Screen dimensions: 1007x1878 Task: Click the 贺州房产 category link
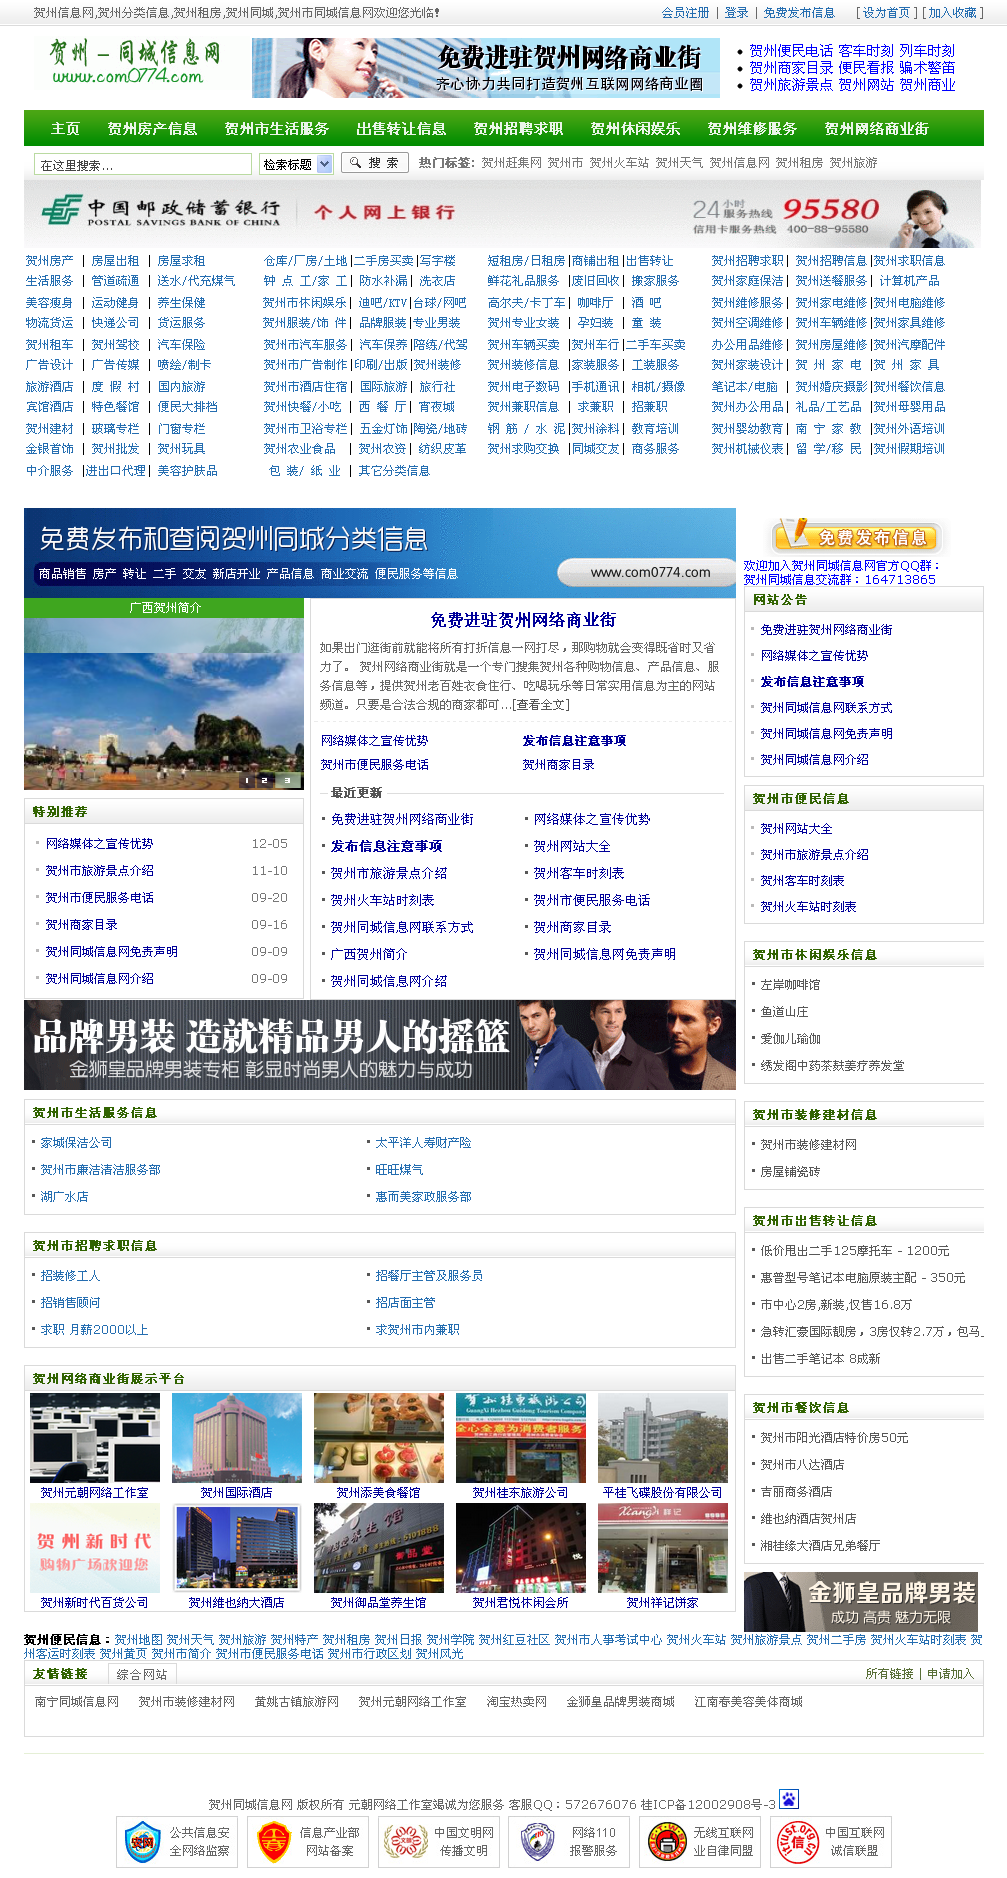(x=50, y=261)
